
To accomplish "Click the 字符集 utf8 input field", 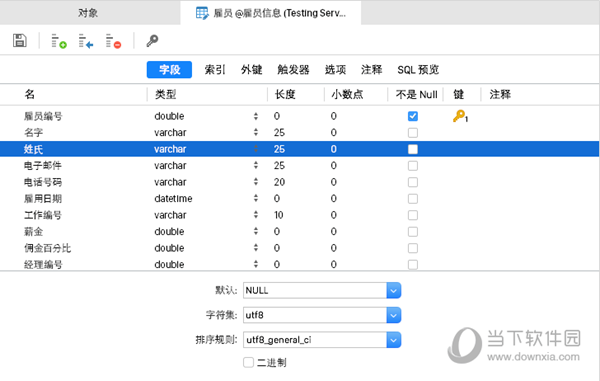I will 315,316.
